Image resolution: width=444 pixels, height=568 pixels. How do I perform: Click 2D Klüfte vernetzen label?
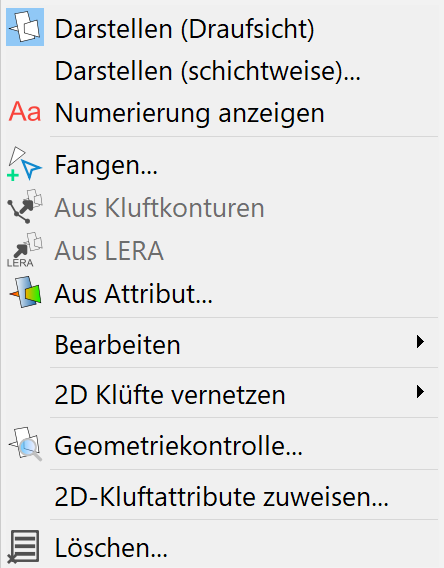pos(170,394)
